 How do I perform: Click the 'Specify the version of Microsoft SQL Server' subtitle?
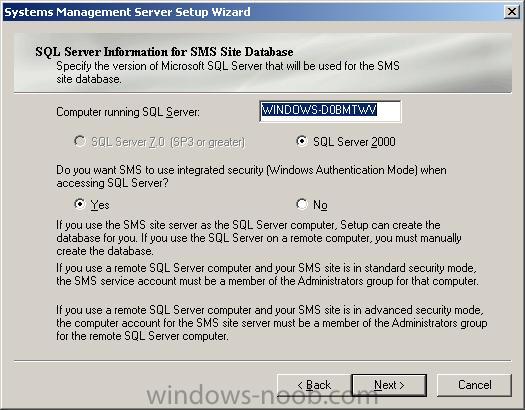tap(228, 72)
